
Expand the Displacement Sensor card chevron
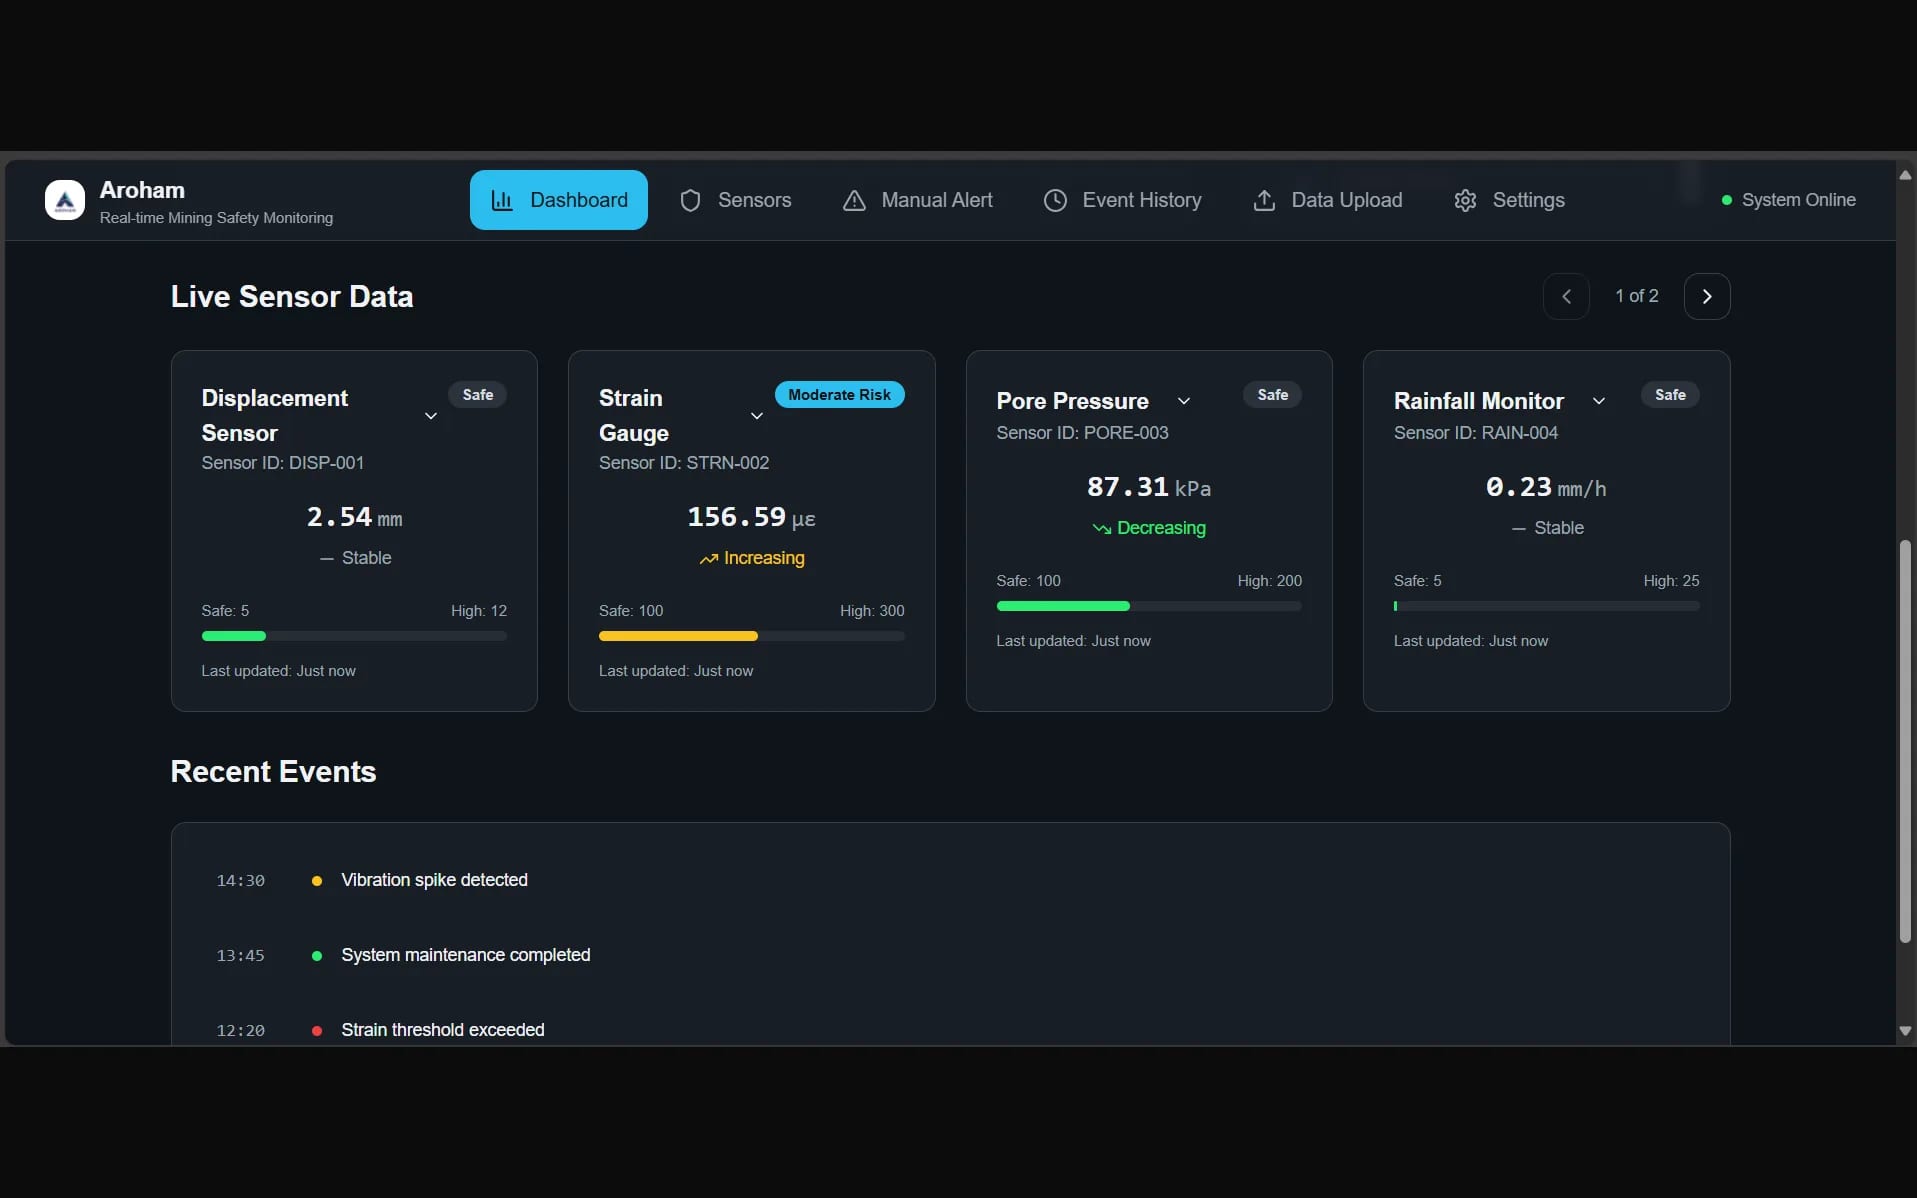pos(431,416)
